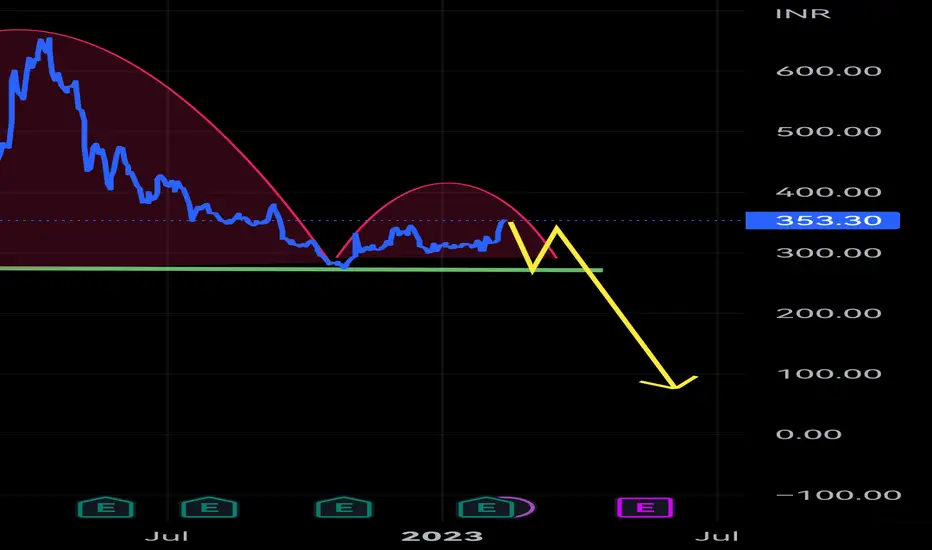Click the 0.00 price axis label
The image size is (932, 550).
(x=809, y=435)
